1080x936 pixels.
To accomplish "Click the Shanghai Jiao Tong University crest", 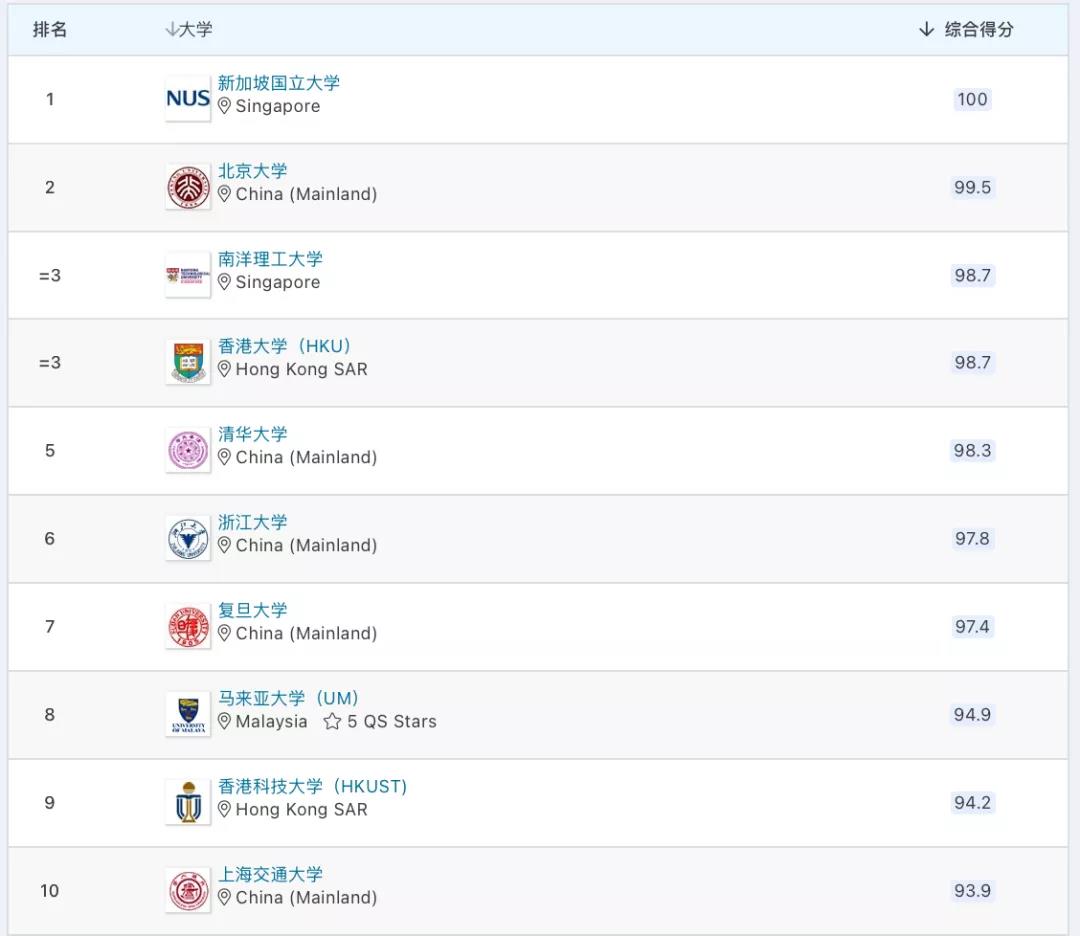I will 187,890.
